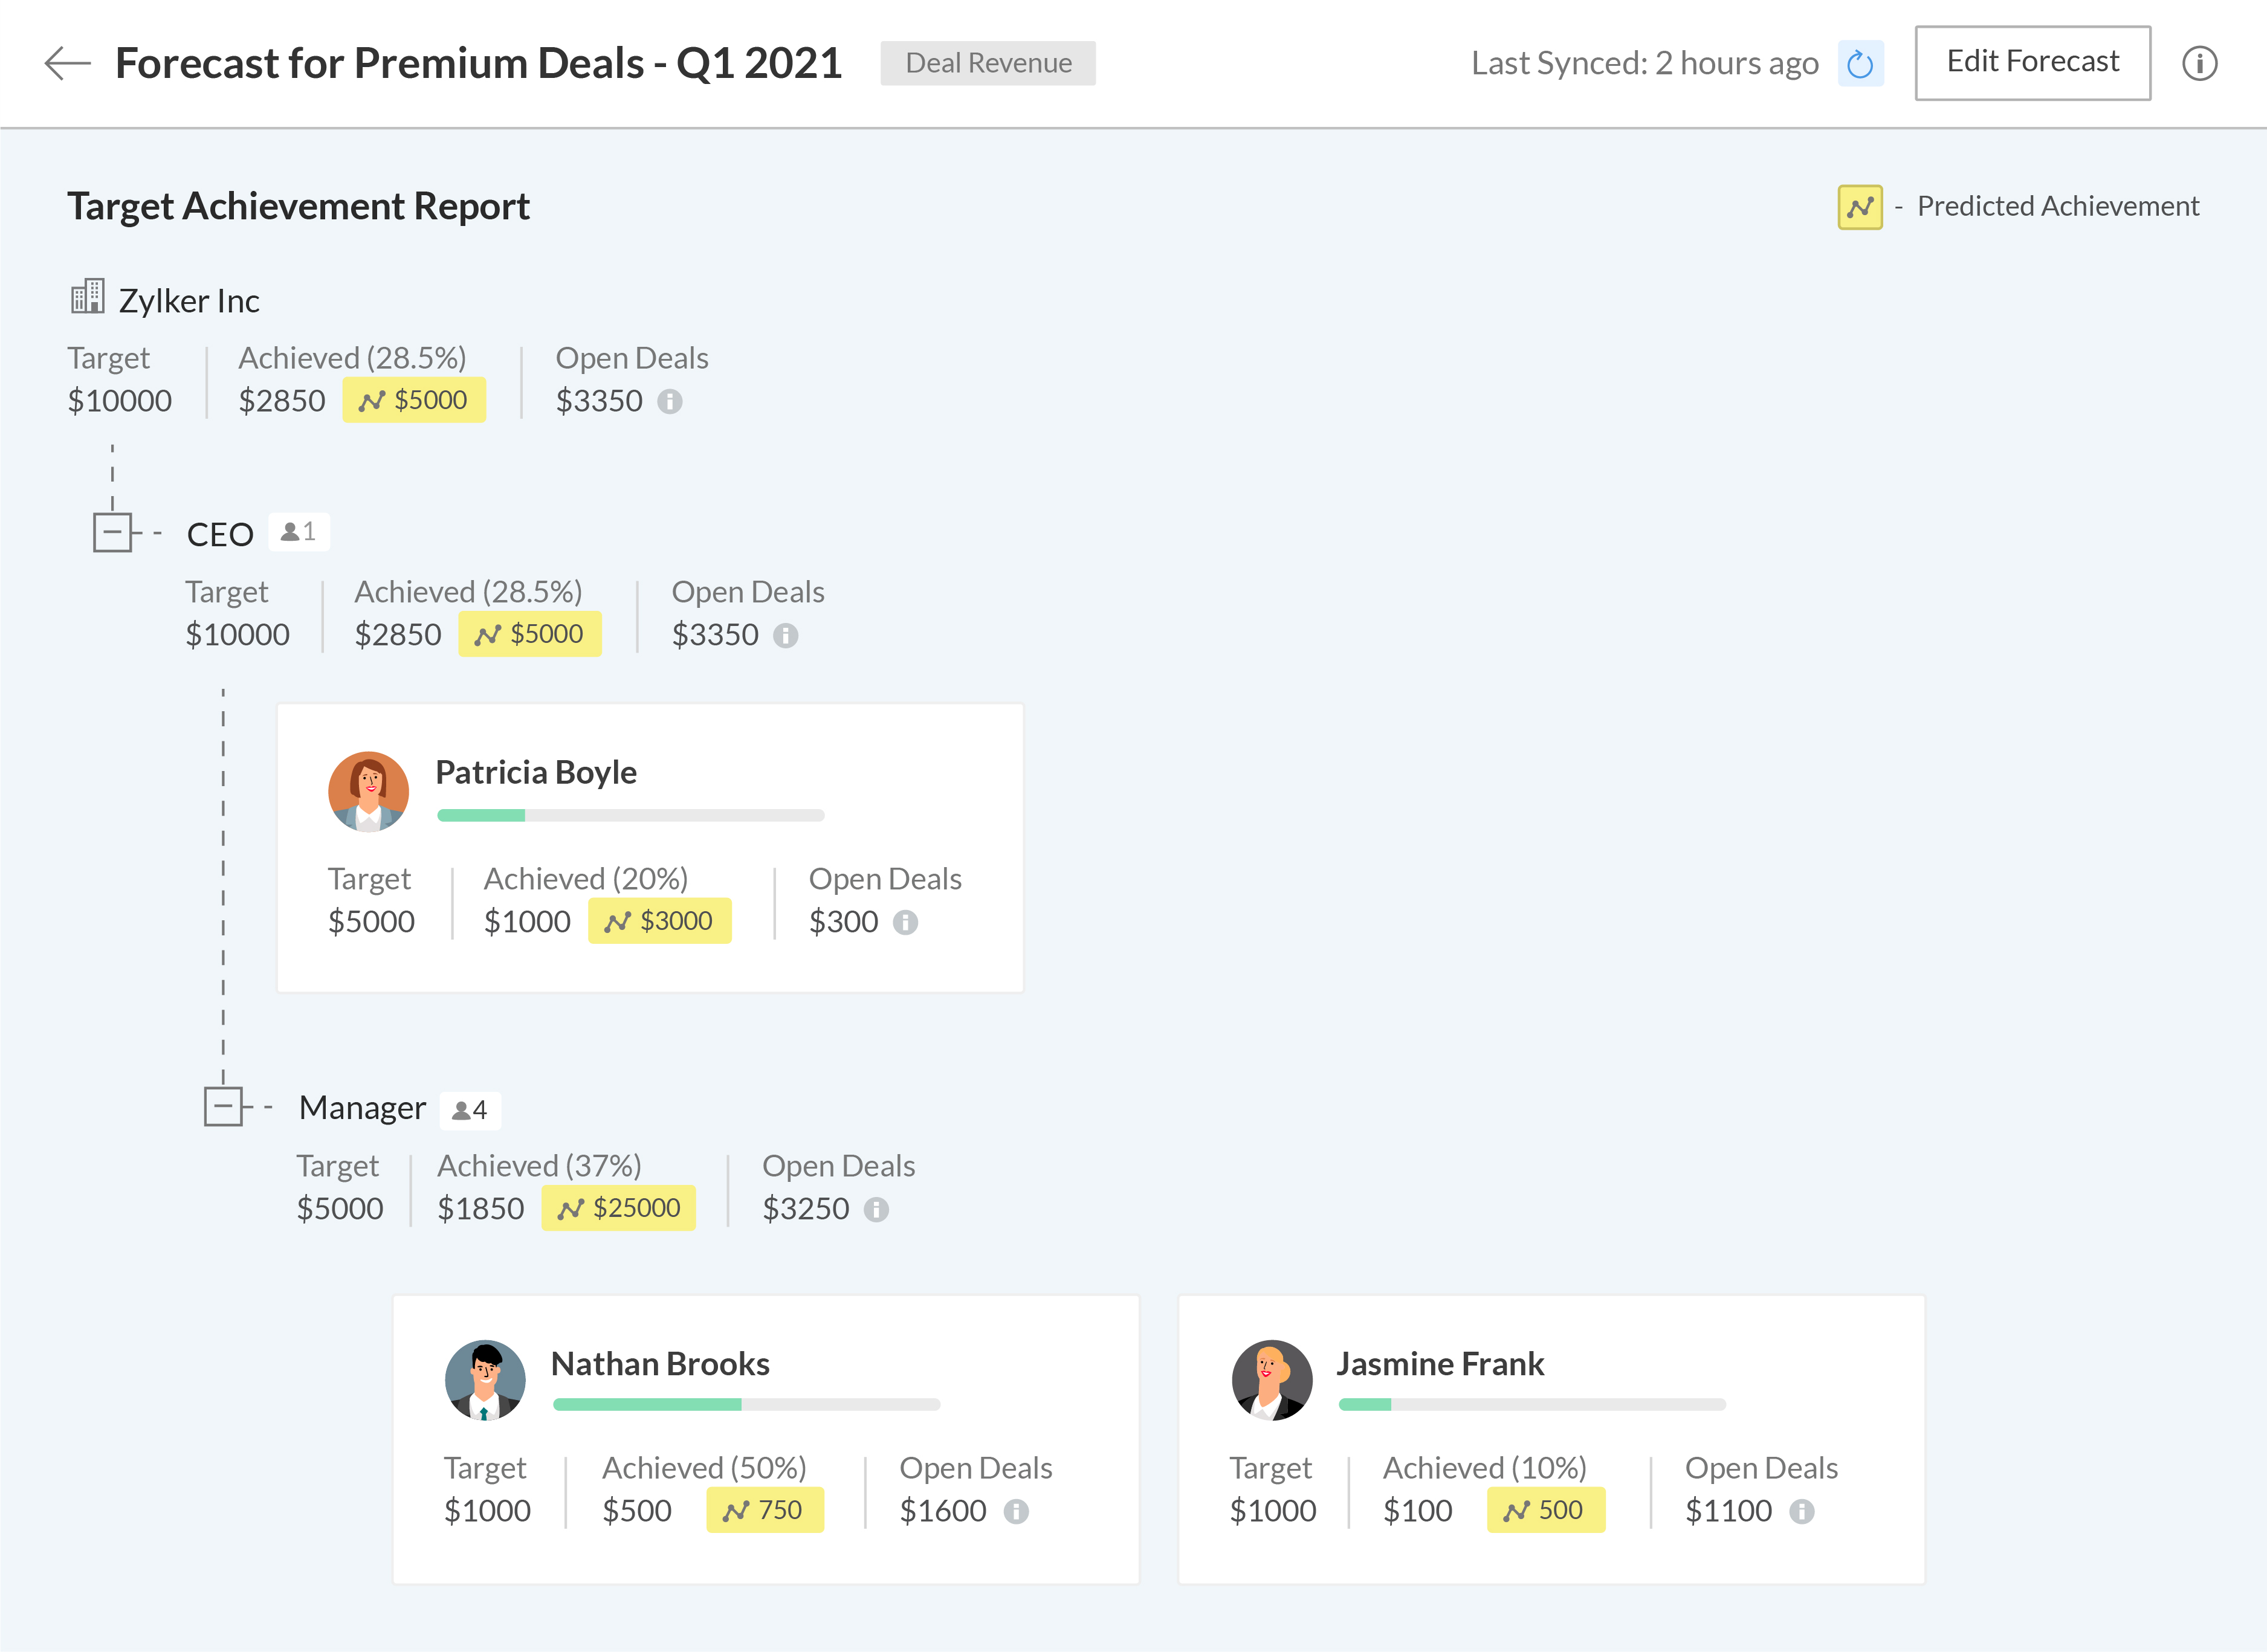
Task: Click Patricia Boyle's achievement progress bar
Action: click(x=630, y=815)
